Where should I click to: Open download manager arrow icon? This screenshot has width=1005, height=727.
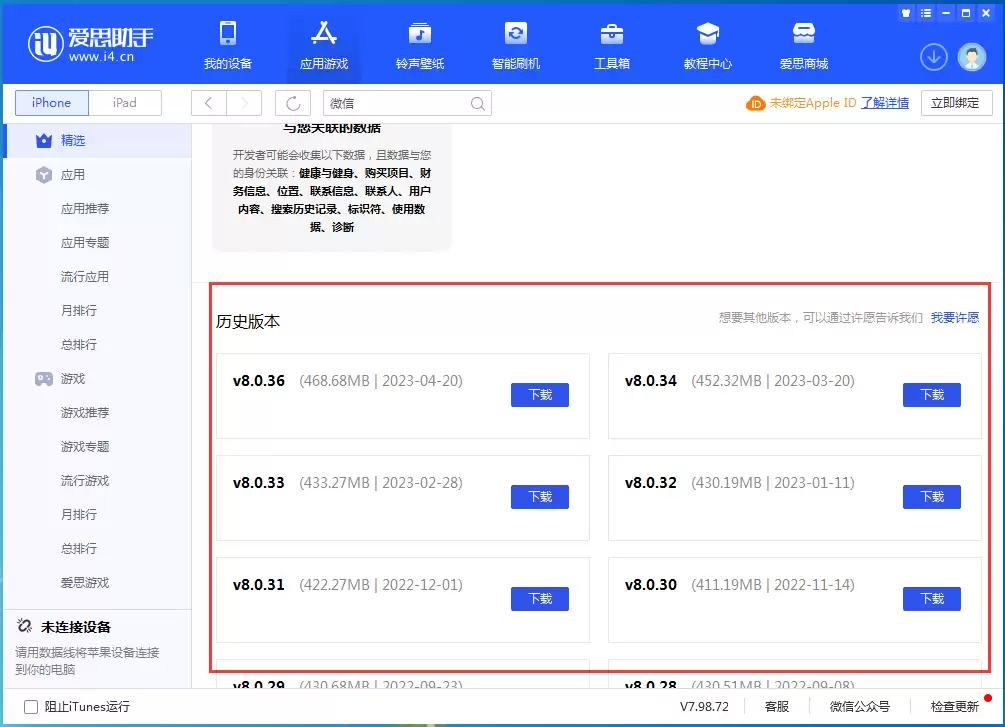point(934,57)
